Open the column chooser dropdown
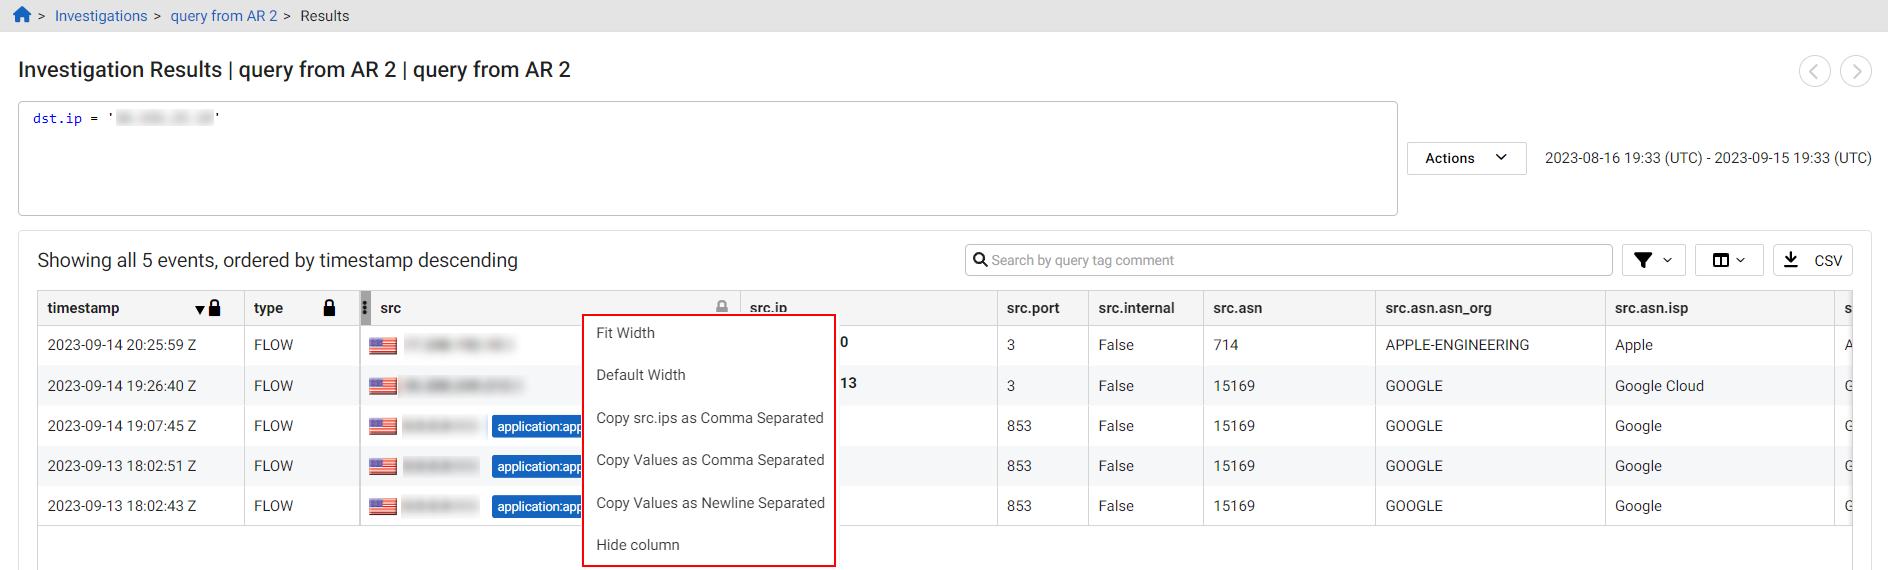The width and height of the screenshot is (1888, 570). pyautogui.click(x=1728, y=260)
